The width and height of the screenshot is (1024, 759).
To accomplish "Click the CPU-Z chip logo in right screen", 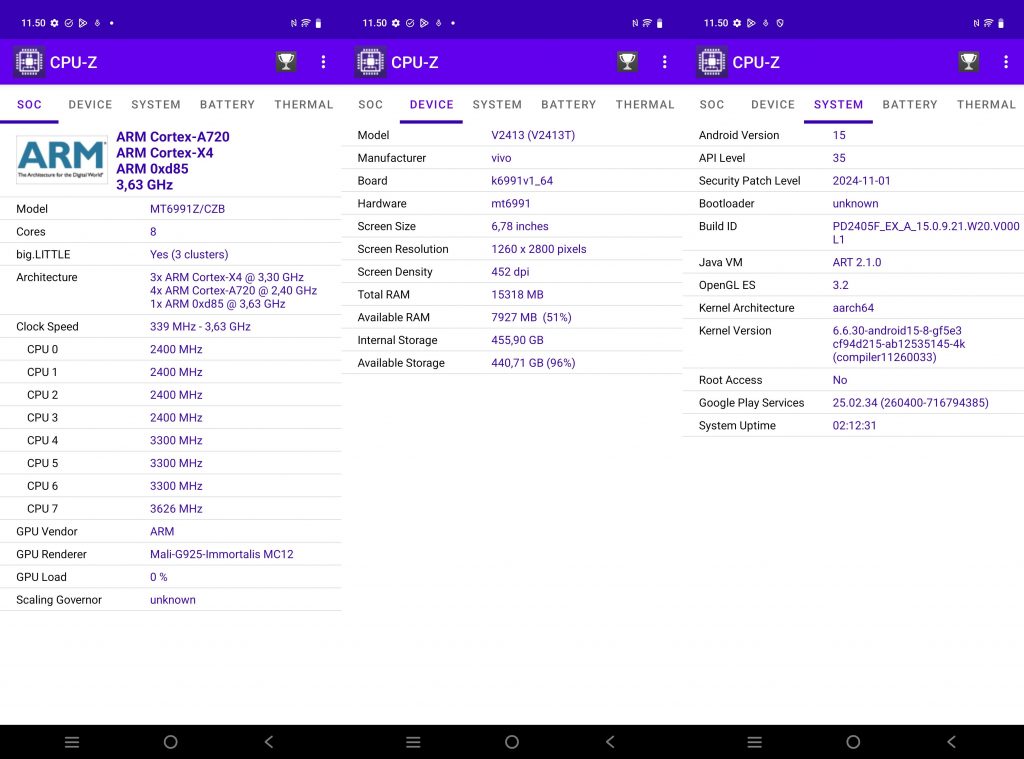I will tap(712, 62).
